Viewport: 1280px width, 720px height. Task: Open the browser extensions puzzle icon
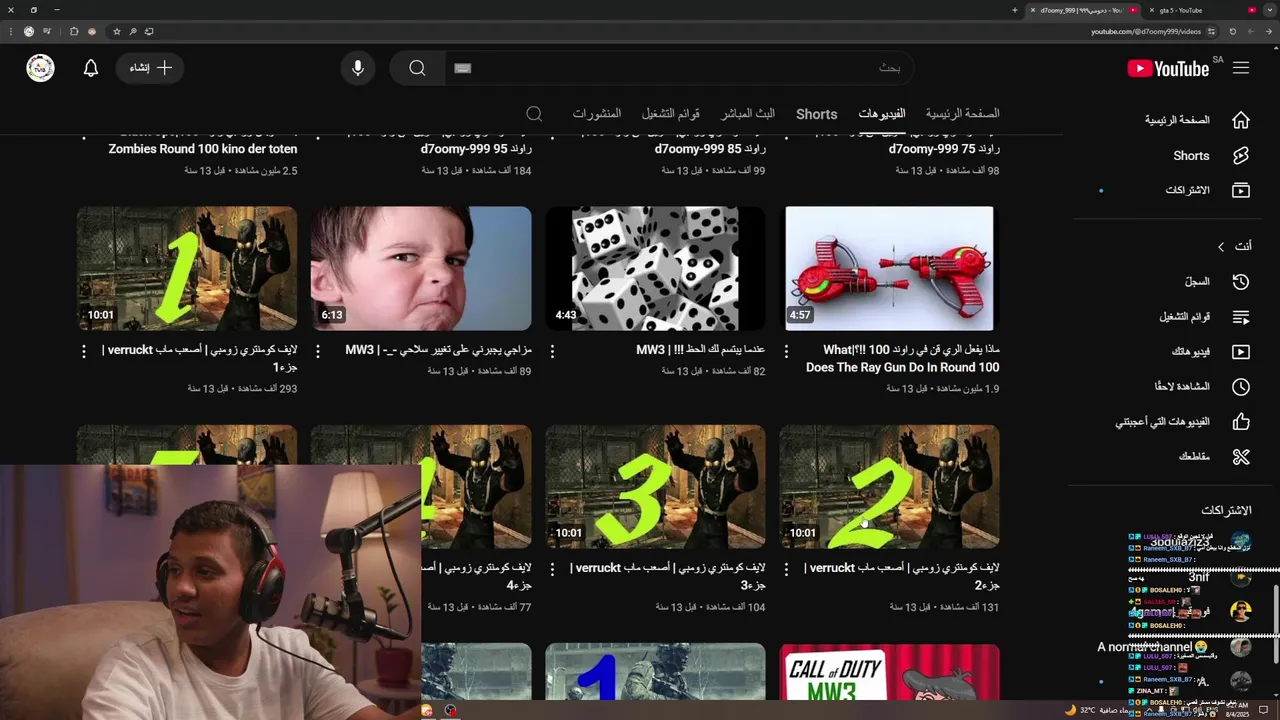(74, 31)
